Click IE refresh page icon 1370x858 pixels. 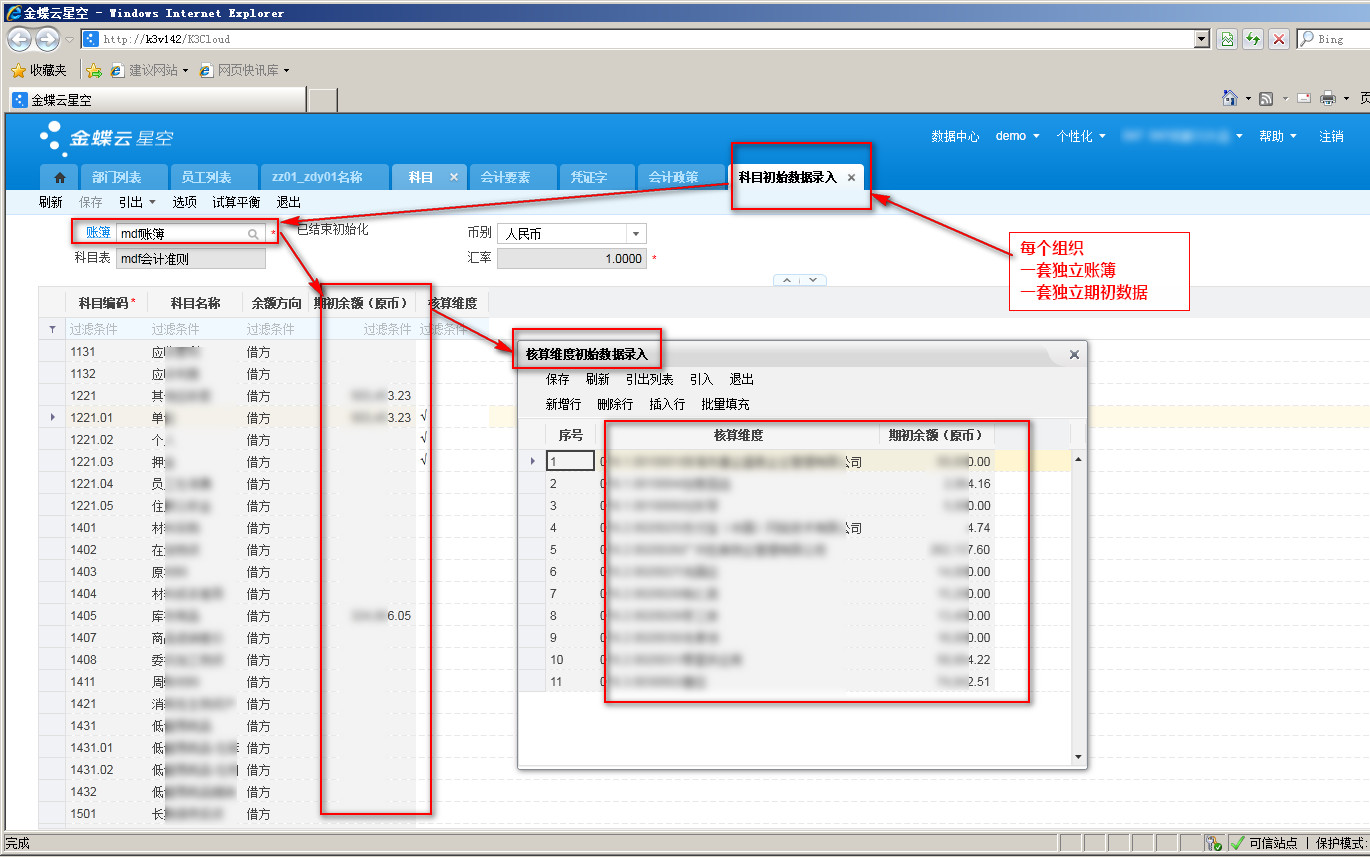1252,39
